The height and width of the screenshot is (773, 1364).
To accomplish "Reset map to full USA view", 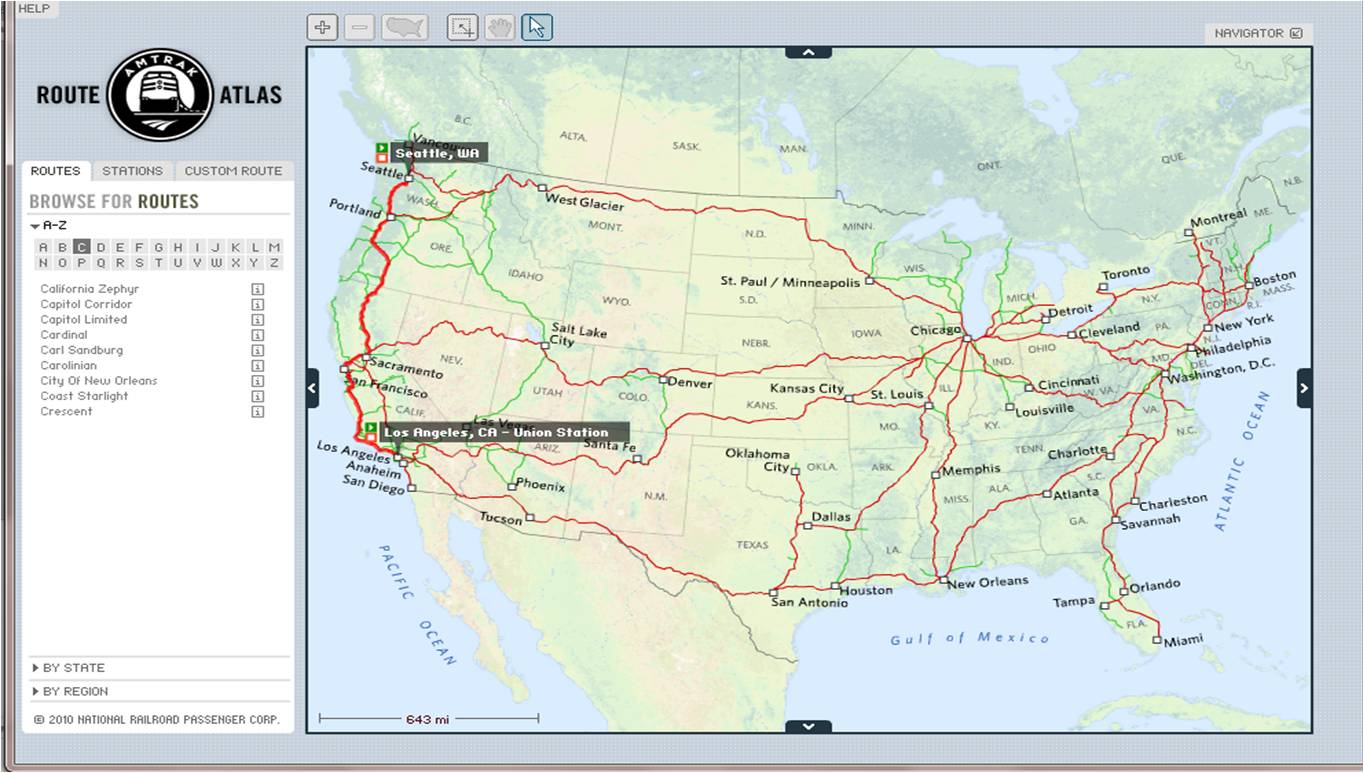I will click(x=405, y=28).
